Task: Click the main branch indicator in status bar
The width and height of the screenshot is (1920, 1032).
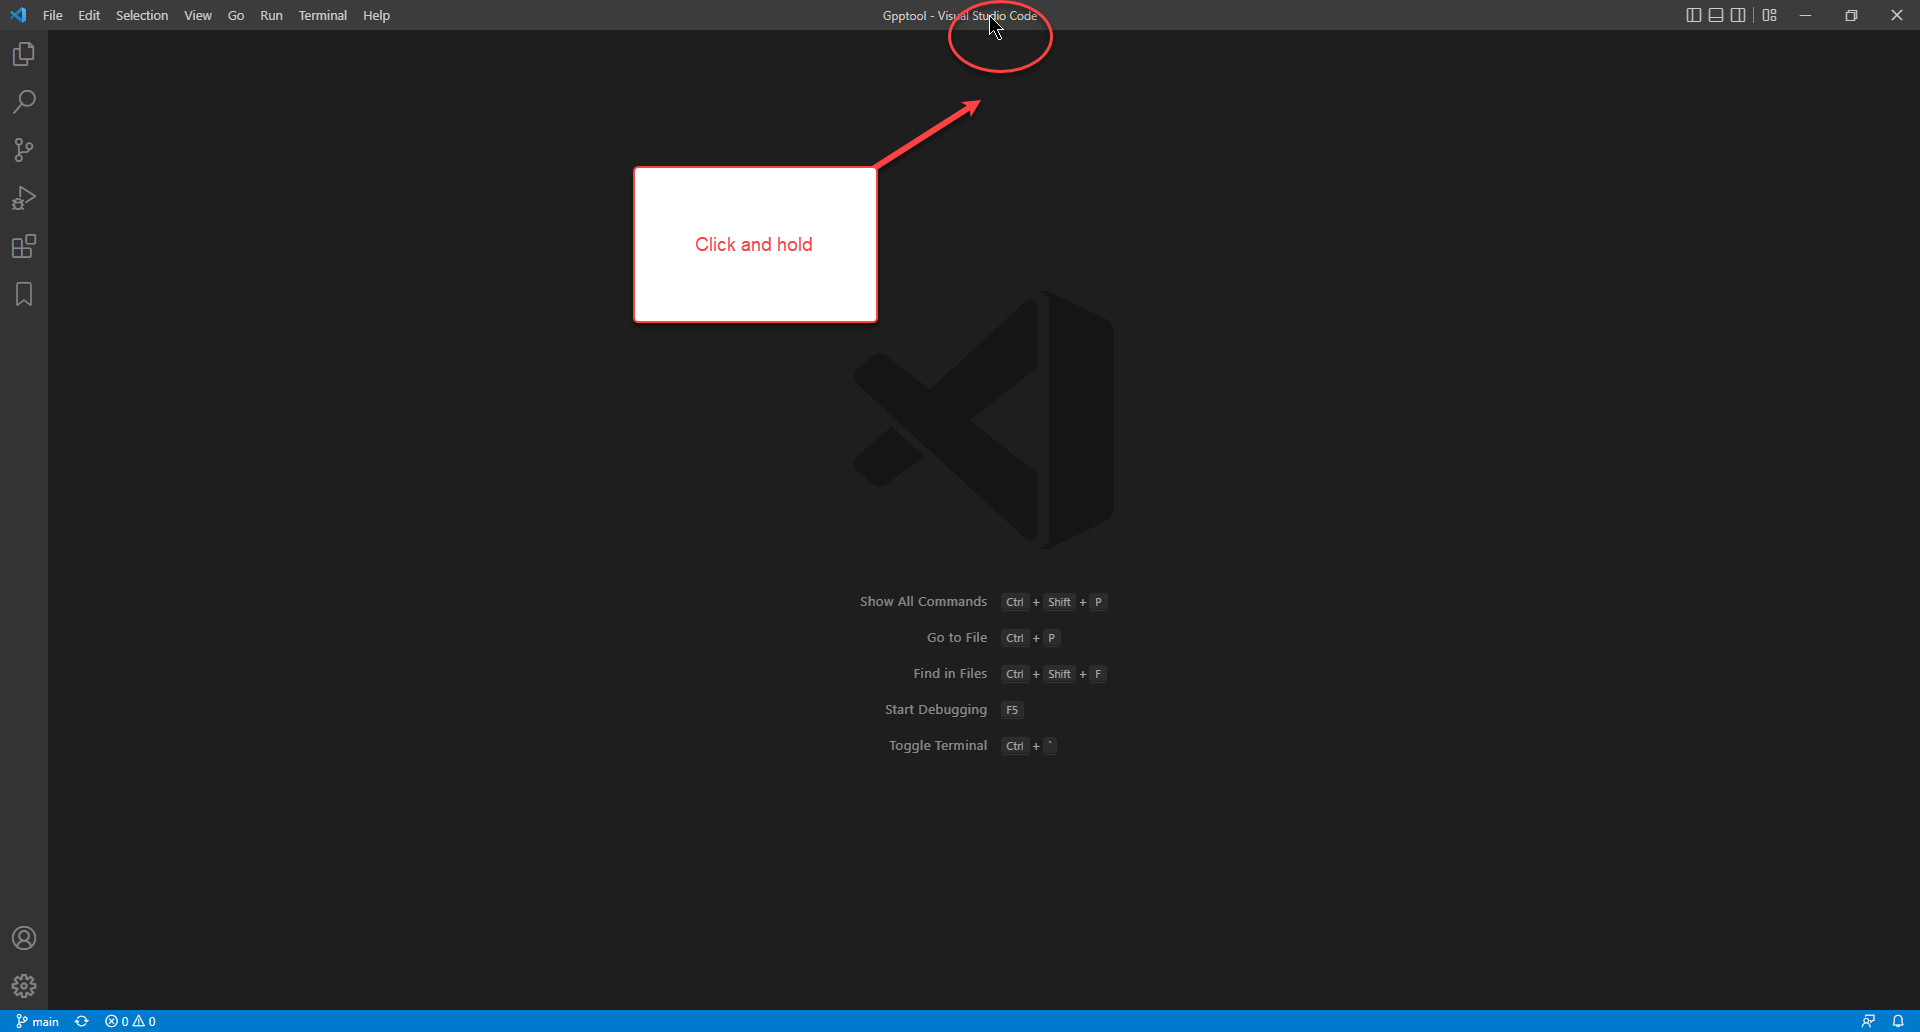Action: click(x=37, y=1021)
